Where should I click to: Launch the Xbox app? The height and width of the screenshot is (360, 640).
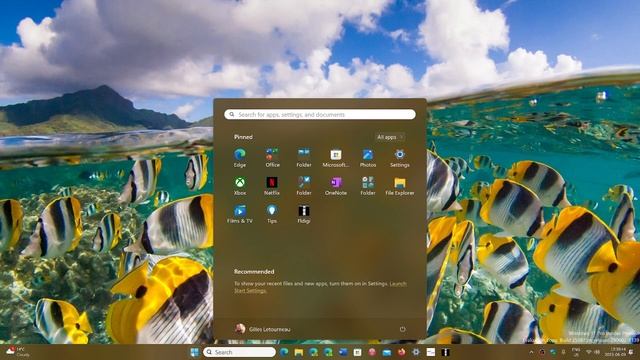point(240,186)
